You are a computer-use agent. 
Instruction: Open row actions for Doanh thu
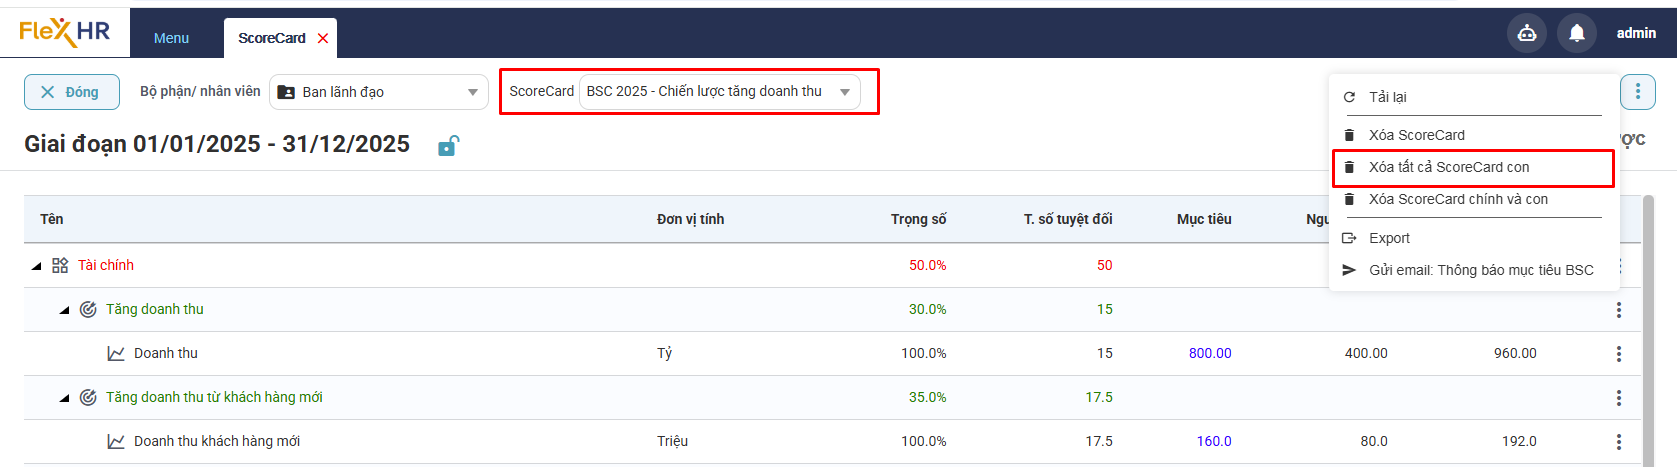click(1618, 354)
